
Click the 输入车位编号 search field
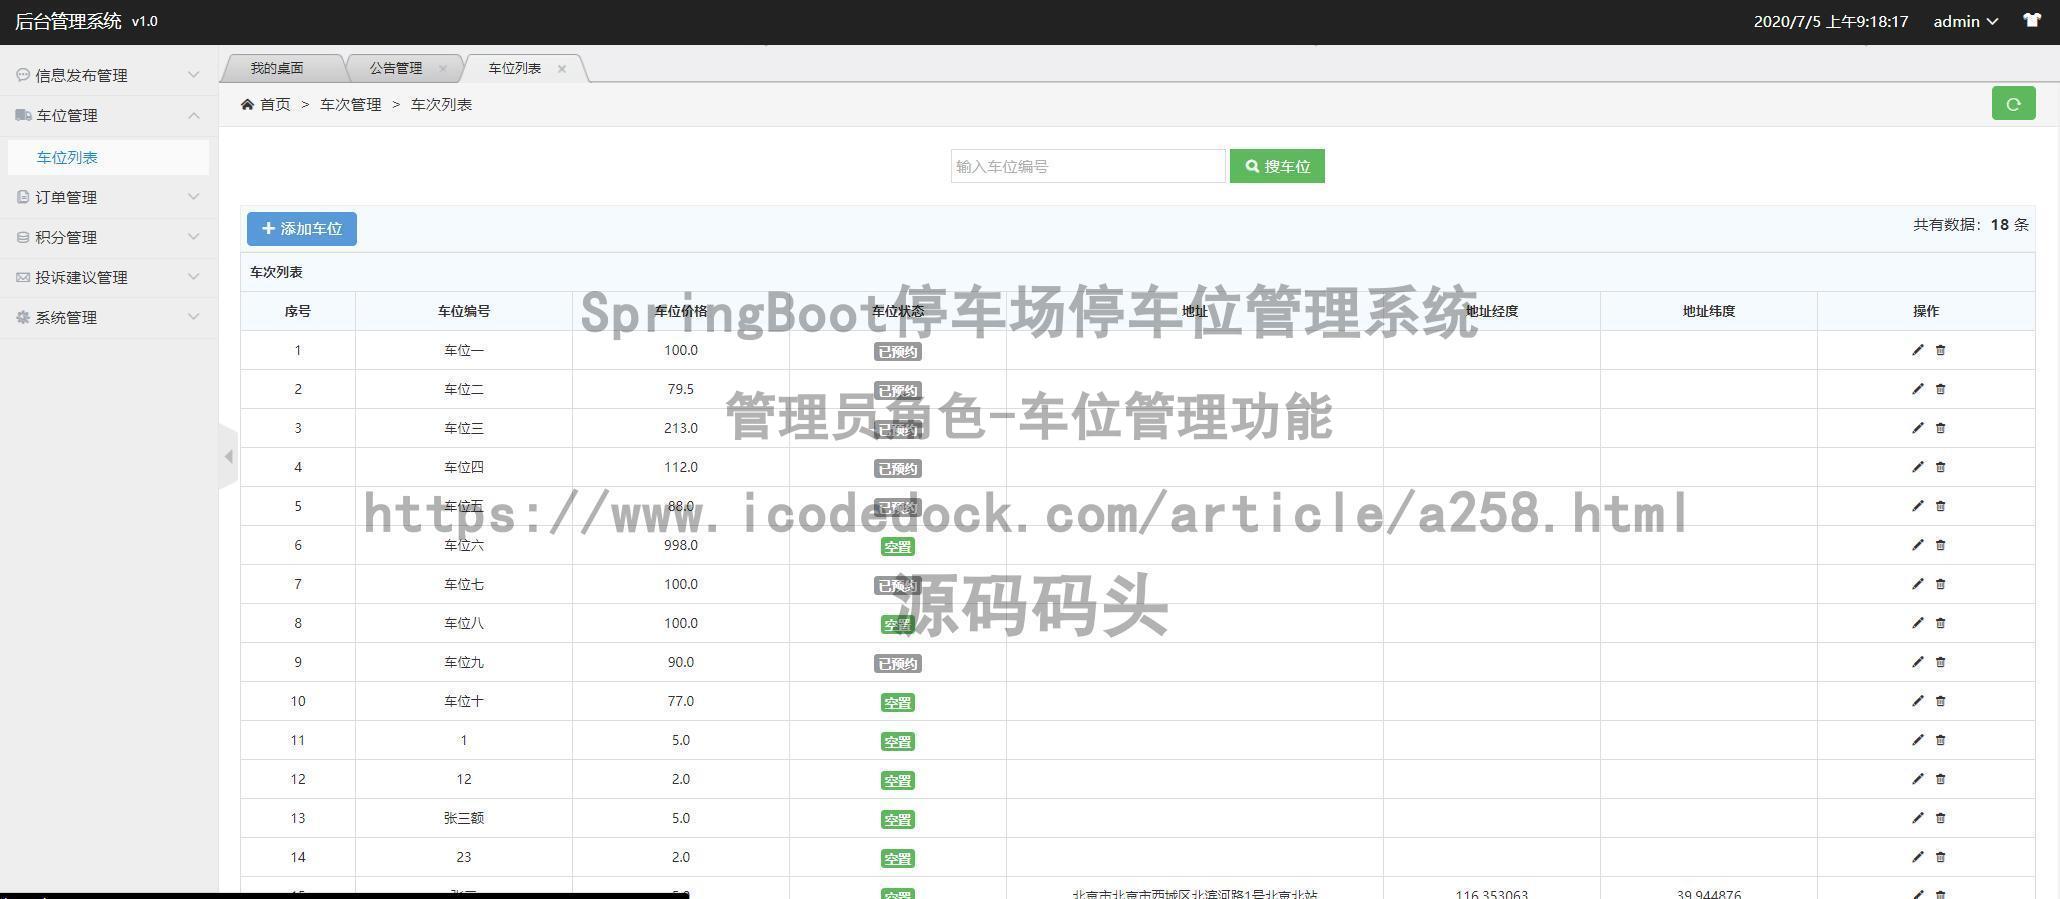[x=1087, y=167]
